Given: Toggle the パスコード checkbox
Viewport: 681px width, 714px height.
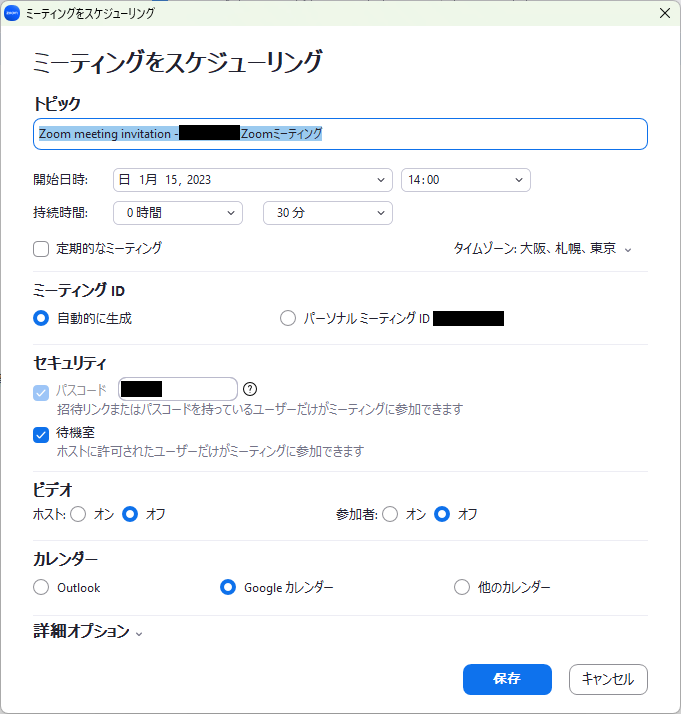Looking at the screenshot, I should click(x=41, y=393).
